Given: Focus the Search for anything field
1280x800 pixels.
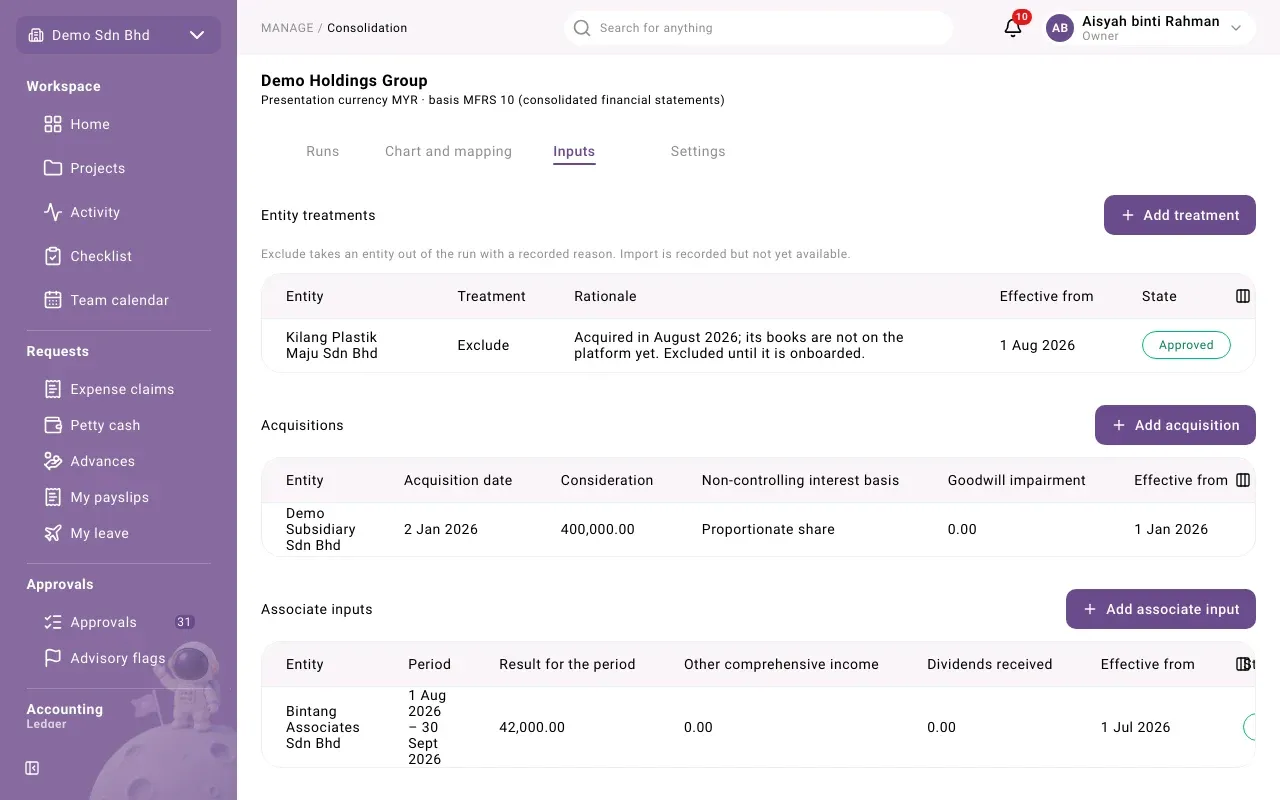Looking at the screenshot, I should click(758, 28).
